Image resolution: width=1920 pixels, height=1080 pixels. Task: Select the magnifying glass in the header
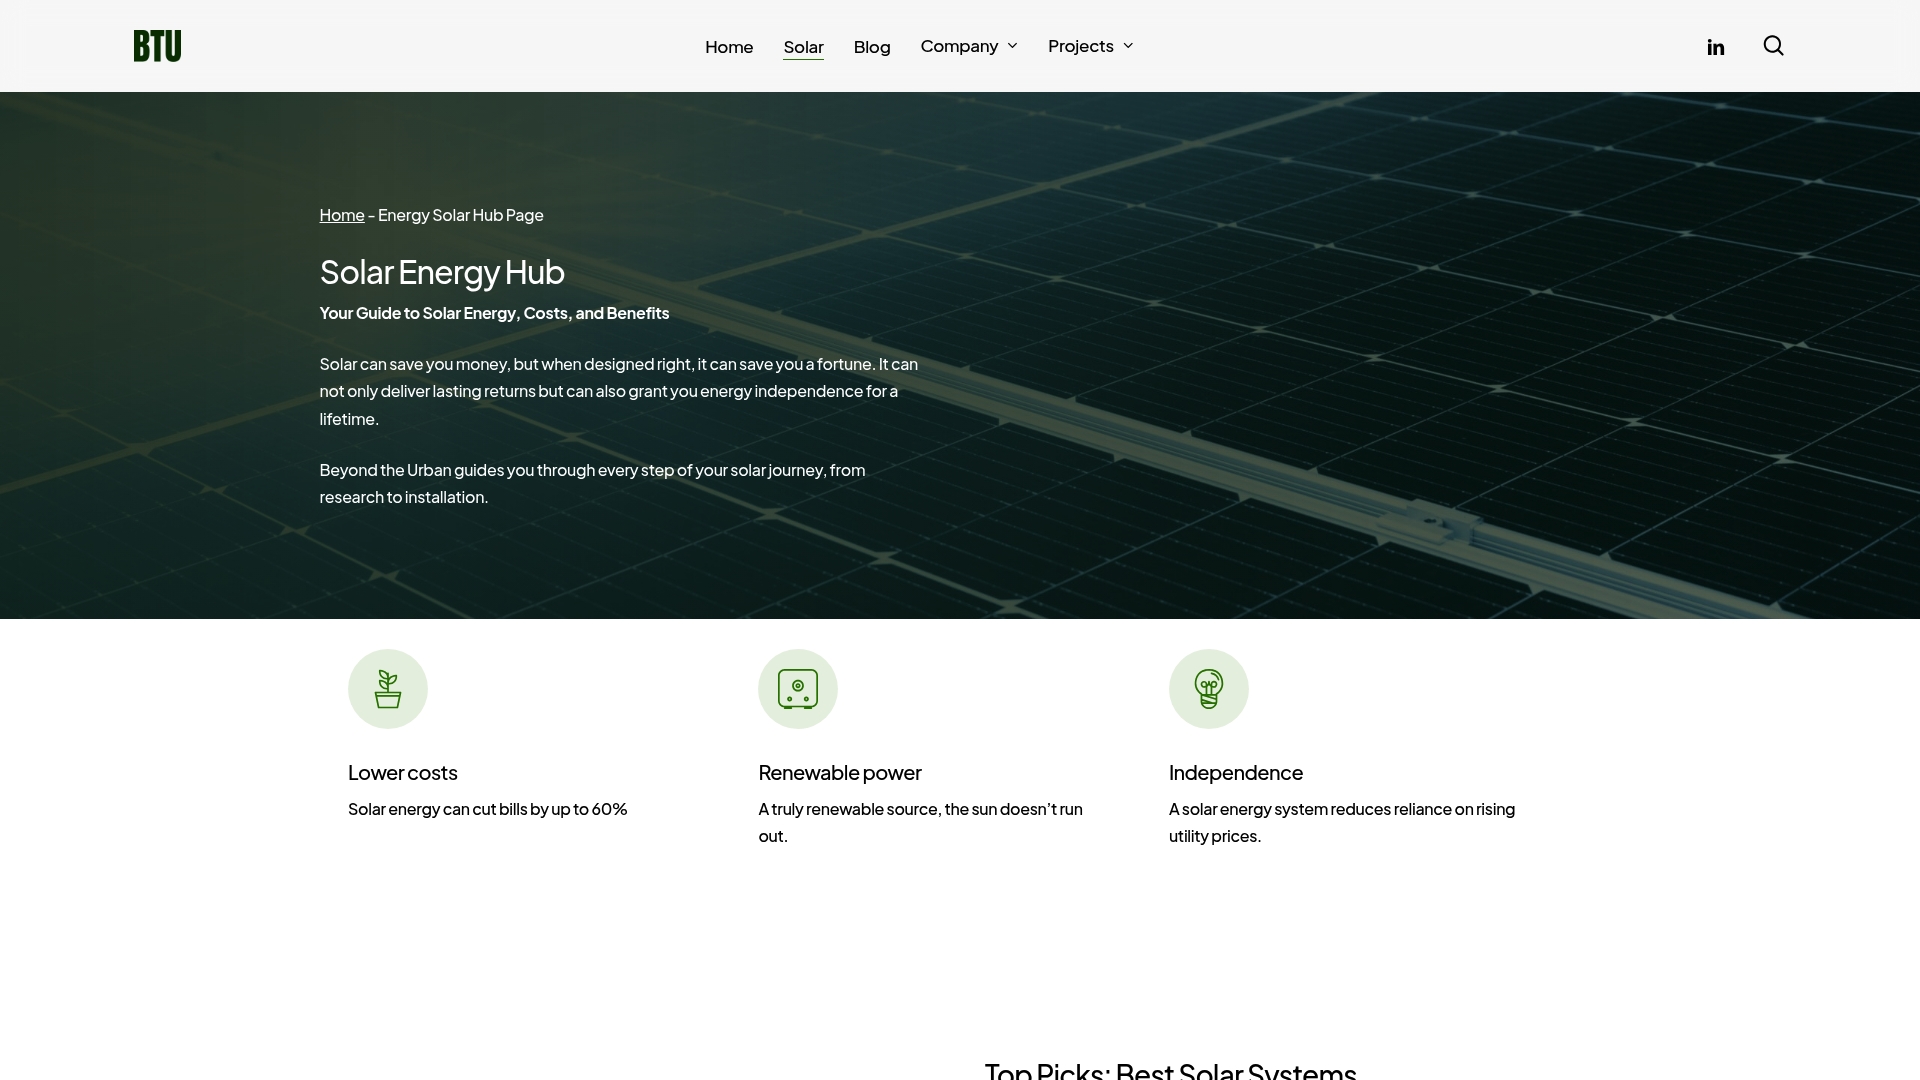click(1774, 45)
